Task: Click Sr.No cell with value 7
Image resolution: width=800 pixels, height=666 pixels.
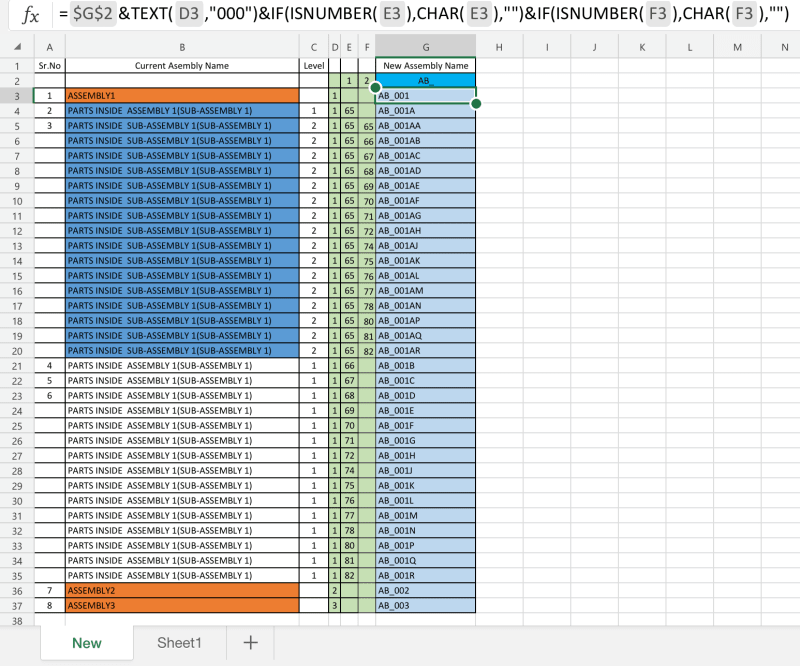Action: coord(49,590)
